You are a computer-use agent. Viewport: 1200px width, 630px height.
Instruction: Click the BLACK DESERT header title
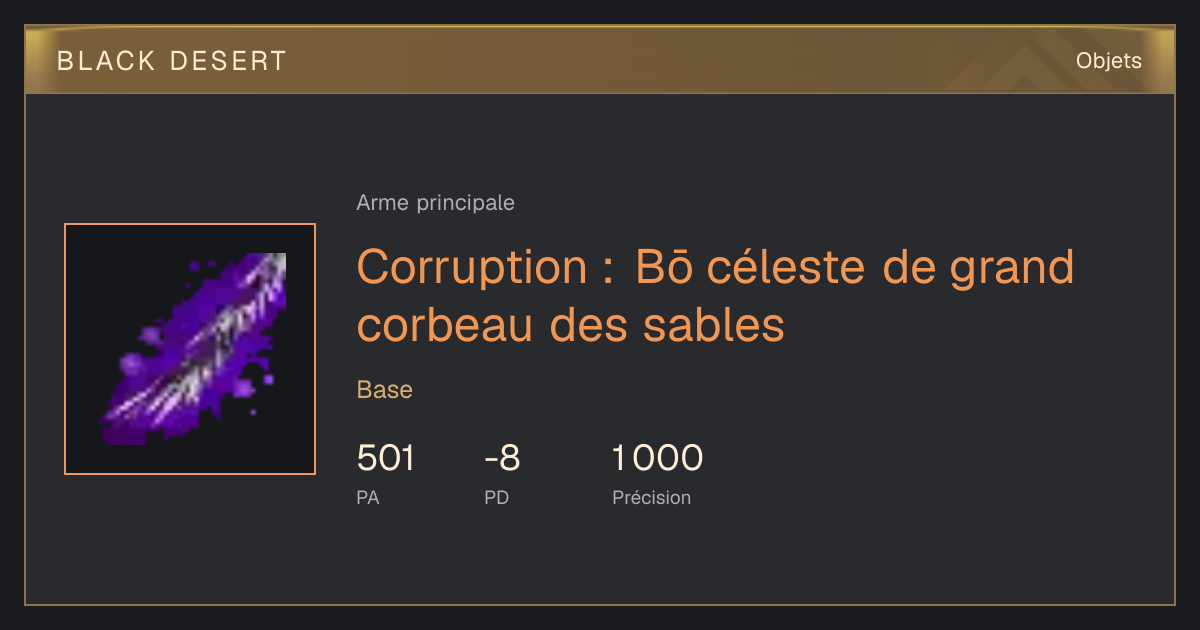pyautogui.click(x=172, y=61)
